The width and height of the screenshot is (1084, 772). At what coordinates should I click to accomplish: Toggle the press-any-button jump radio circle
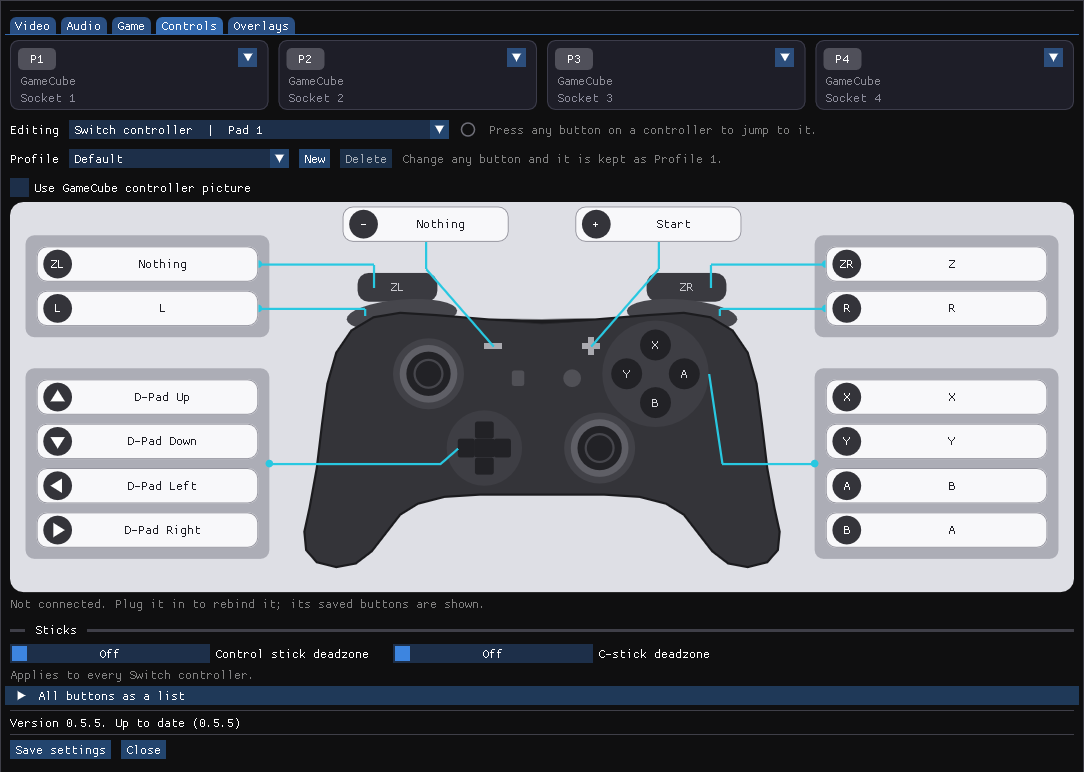click(468, 130)
